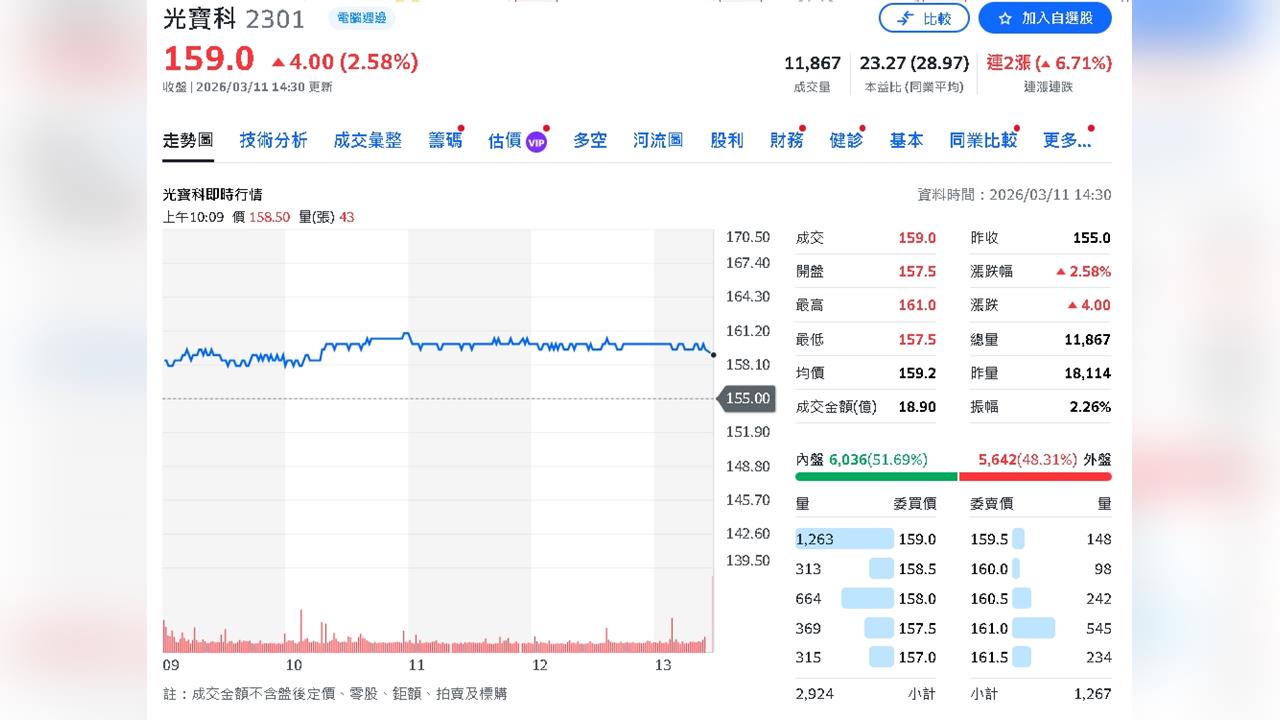Select the 股利 tab
This screenshot has width=1280, height=720.
(726, 140)
